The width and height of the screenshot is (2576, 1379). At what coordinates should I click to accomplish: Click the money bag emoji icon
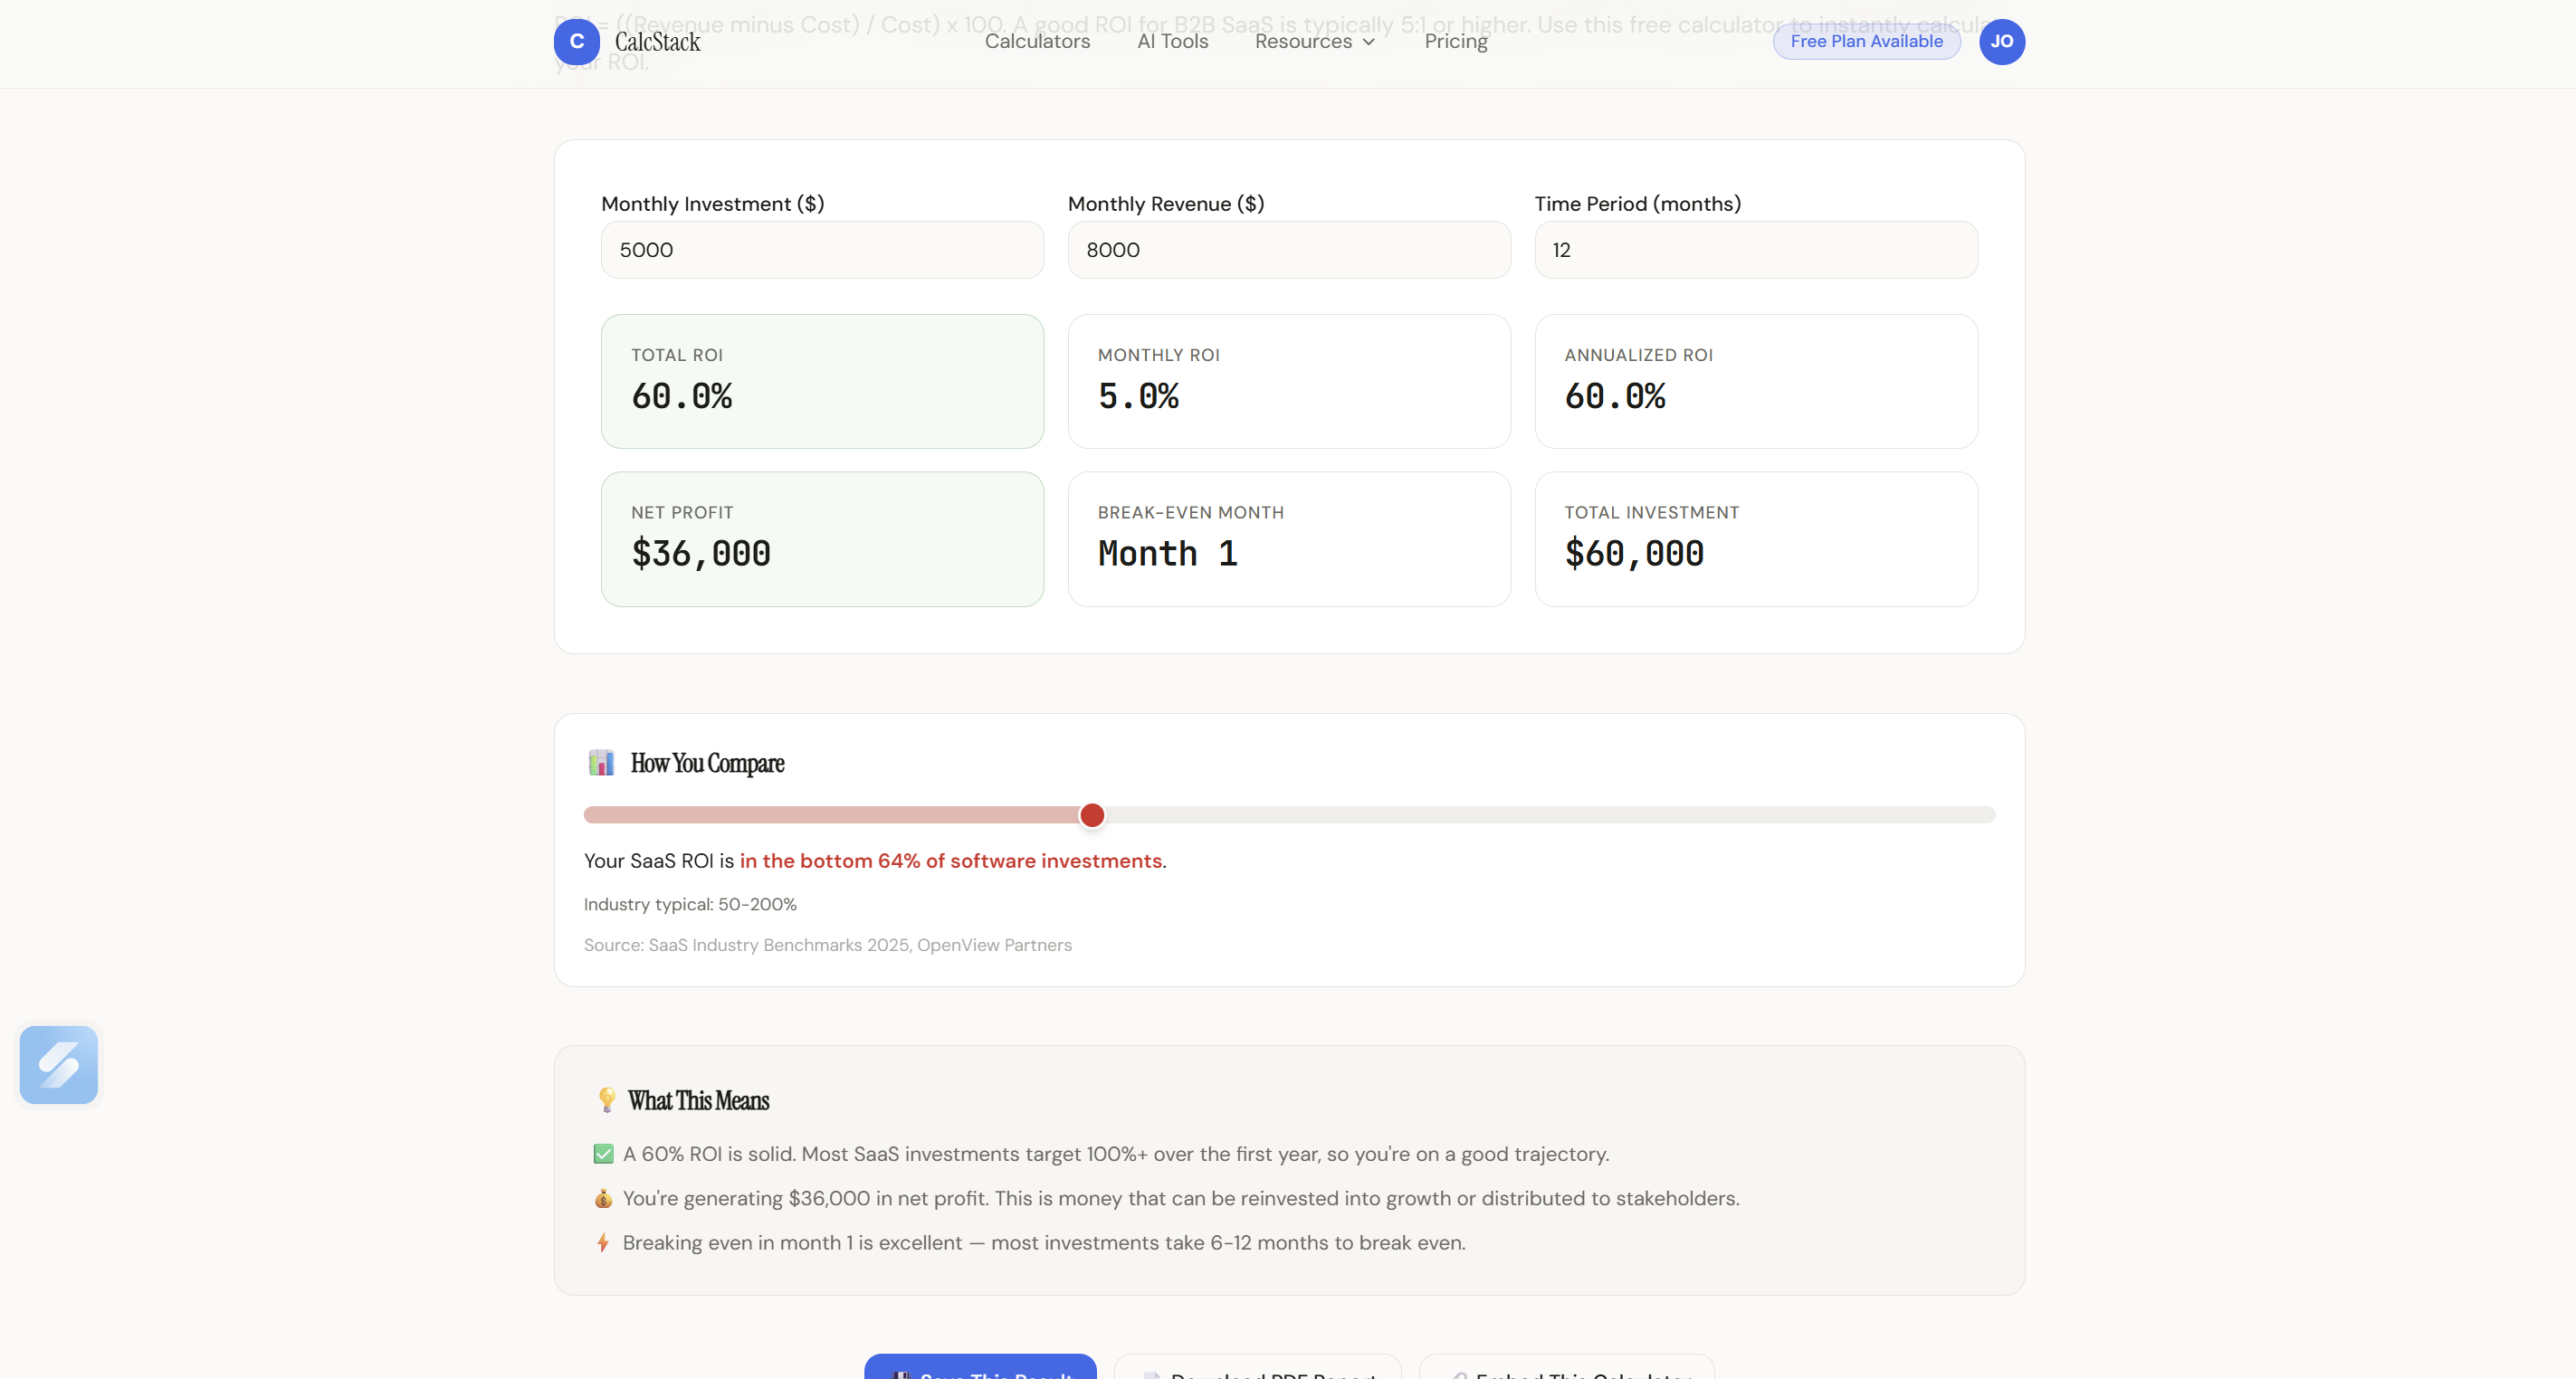click(603, 1198)
